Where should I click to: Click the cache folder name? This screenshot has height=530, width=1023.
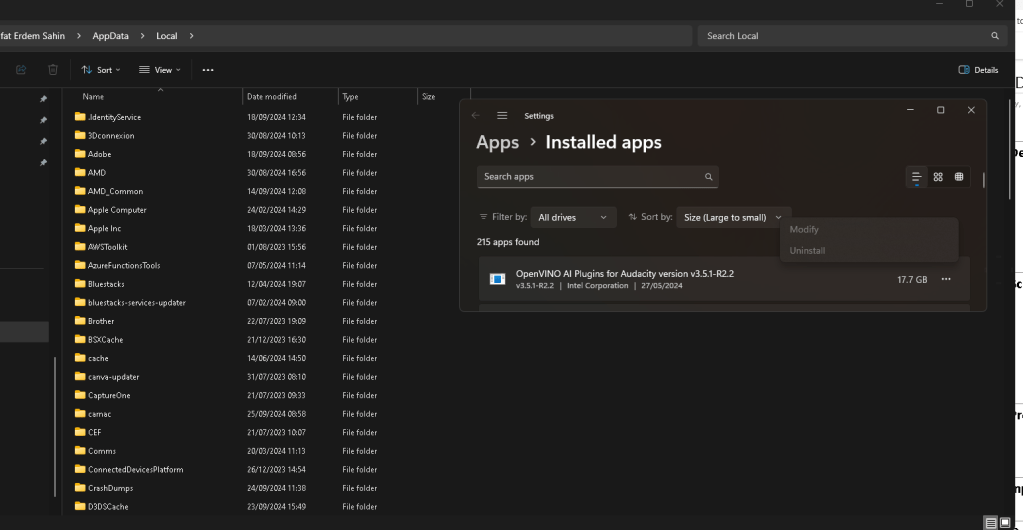(x=98, y=358)
